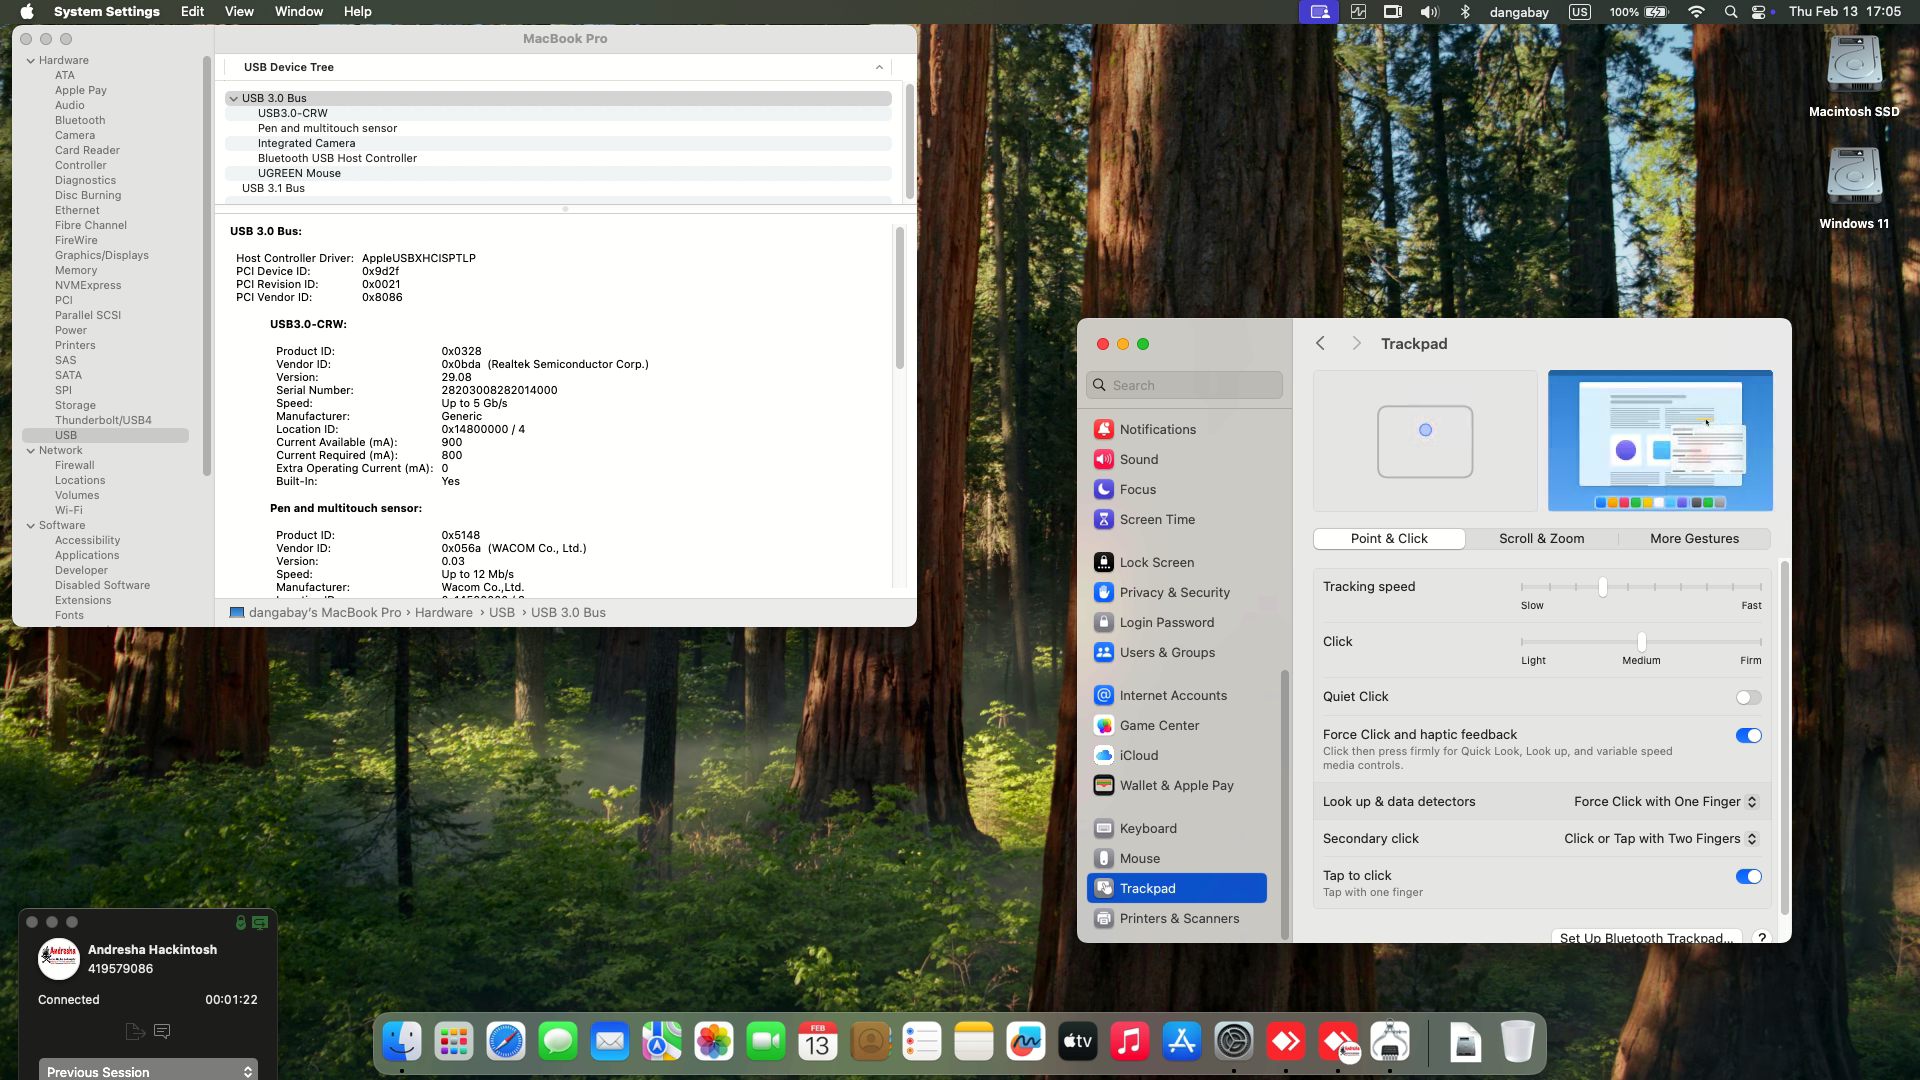Open iCloud settings icon
This screenshot has width=1920, height=1080.
coord(1104,755)
